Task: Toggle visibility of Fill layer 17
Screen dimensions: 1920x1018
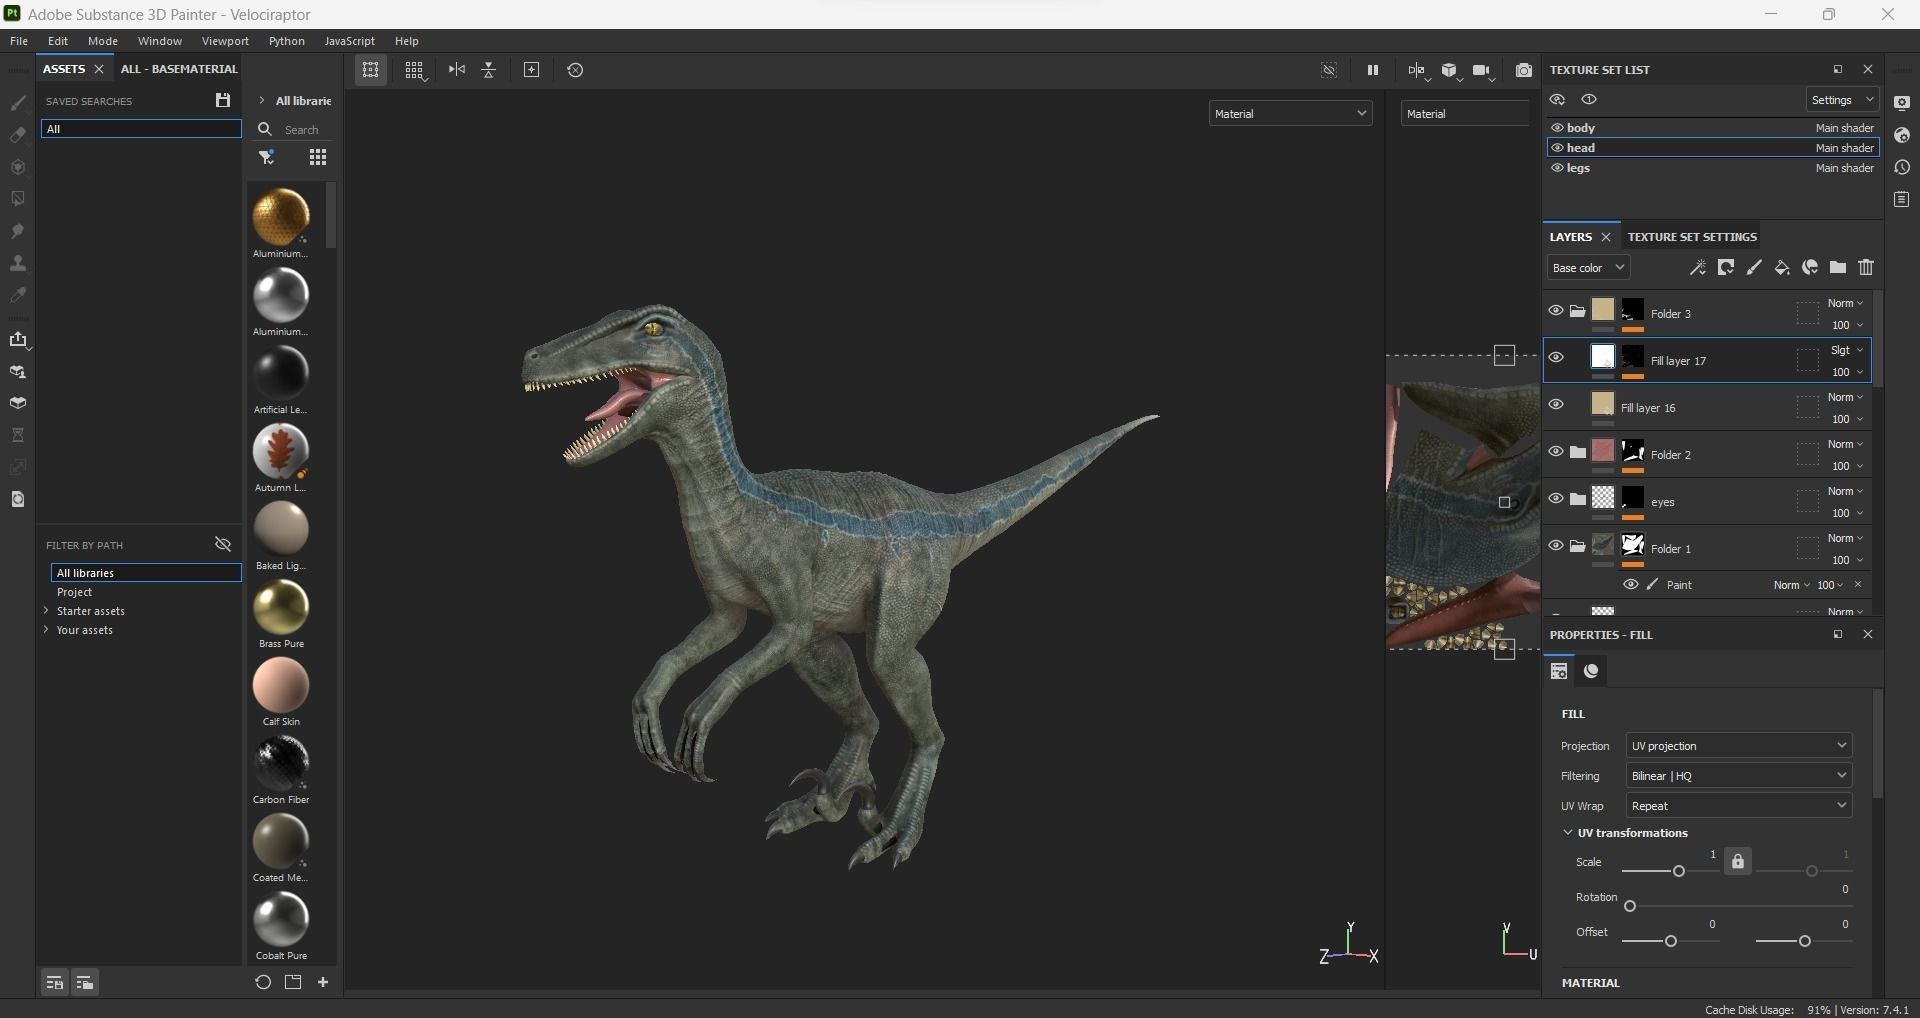Action: pyautogui.click(x=1556, y=358)
